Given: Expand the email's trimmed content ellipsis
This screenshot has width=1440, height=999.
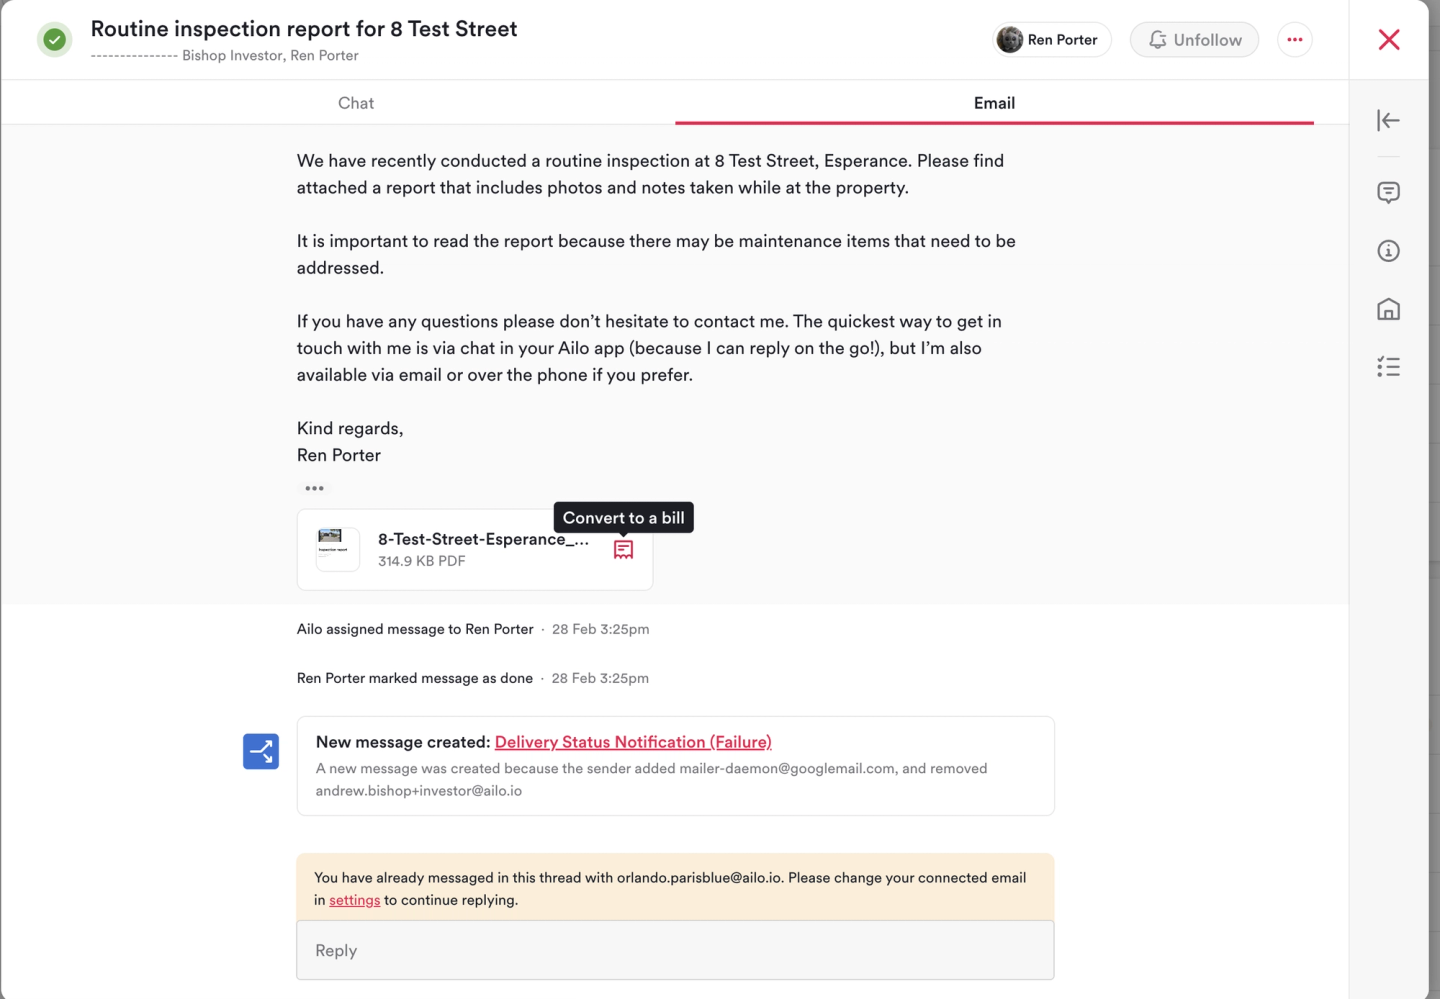Looking at the screenshot, I should tap(314, 488).
